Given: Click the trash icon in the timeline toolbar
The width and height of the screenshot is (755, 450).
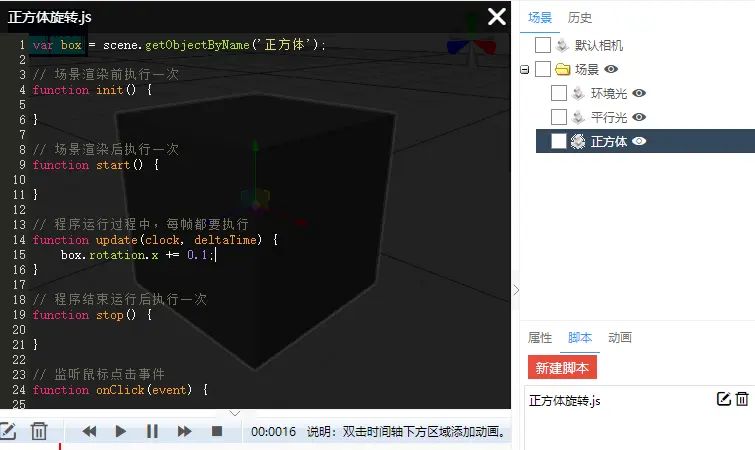Looking at the screenshot, I should tap(38, 431).
